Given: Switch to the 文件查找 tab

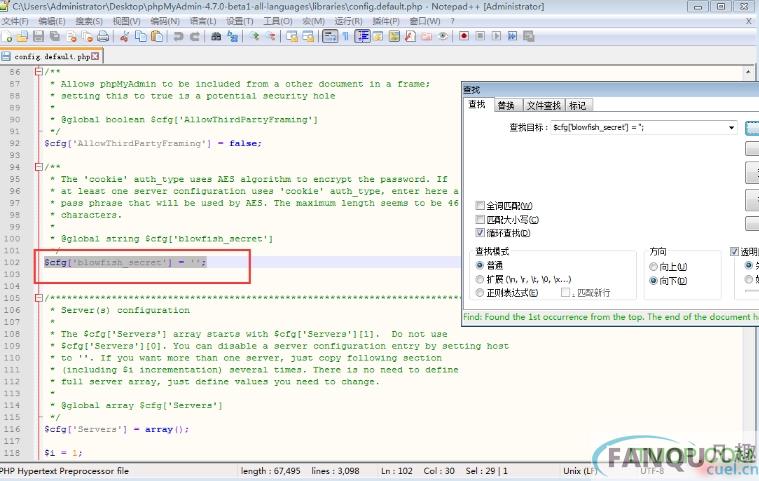Looking at the screenshot, I should point(544,105).
